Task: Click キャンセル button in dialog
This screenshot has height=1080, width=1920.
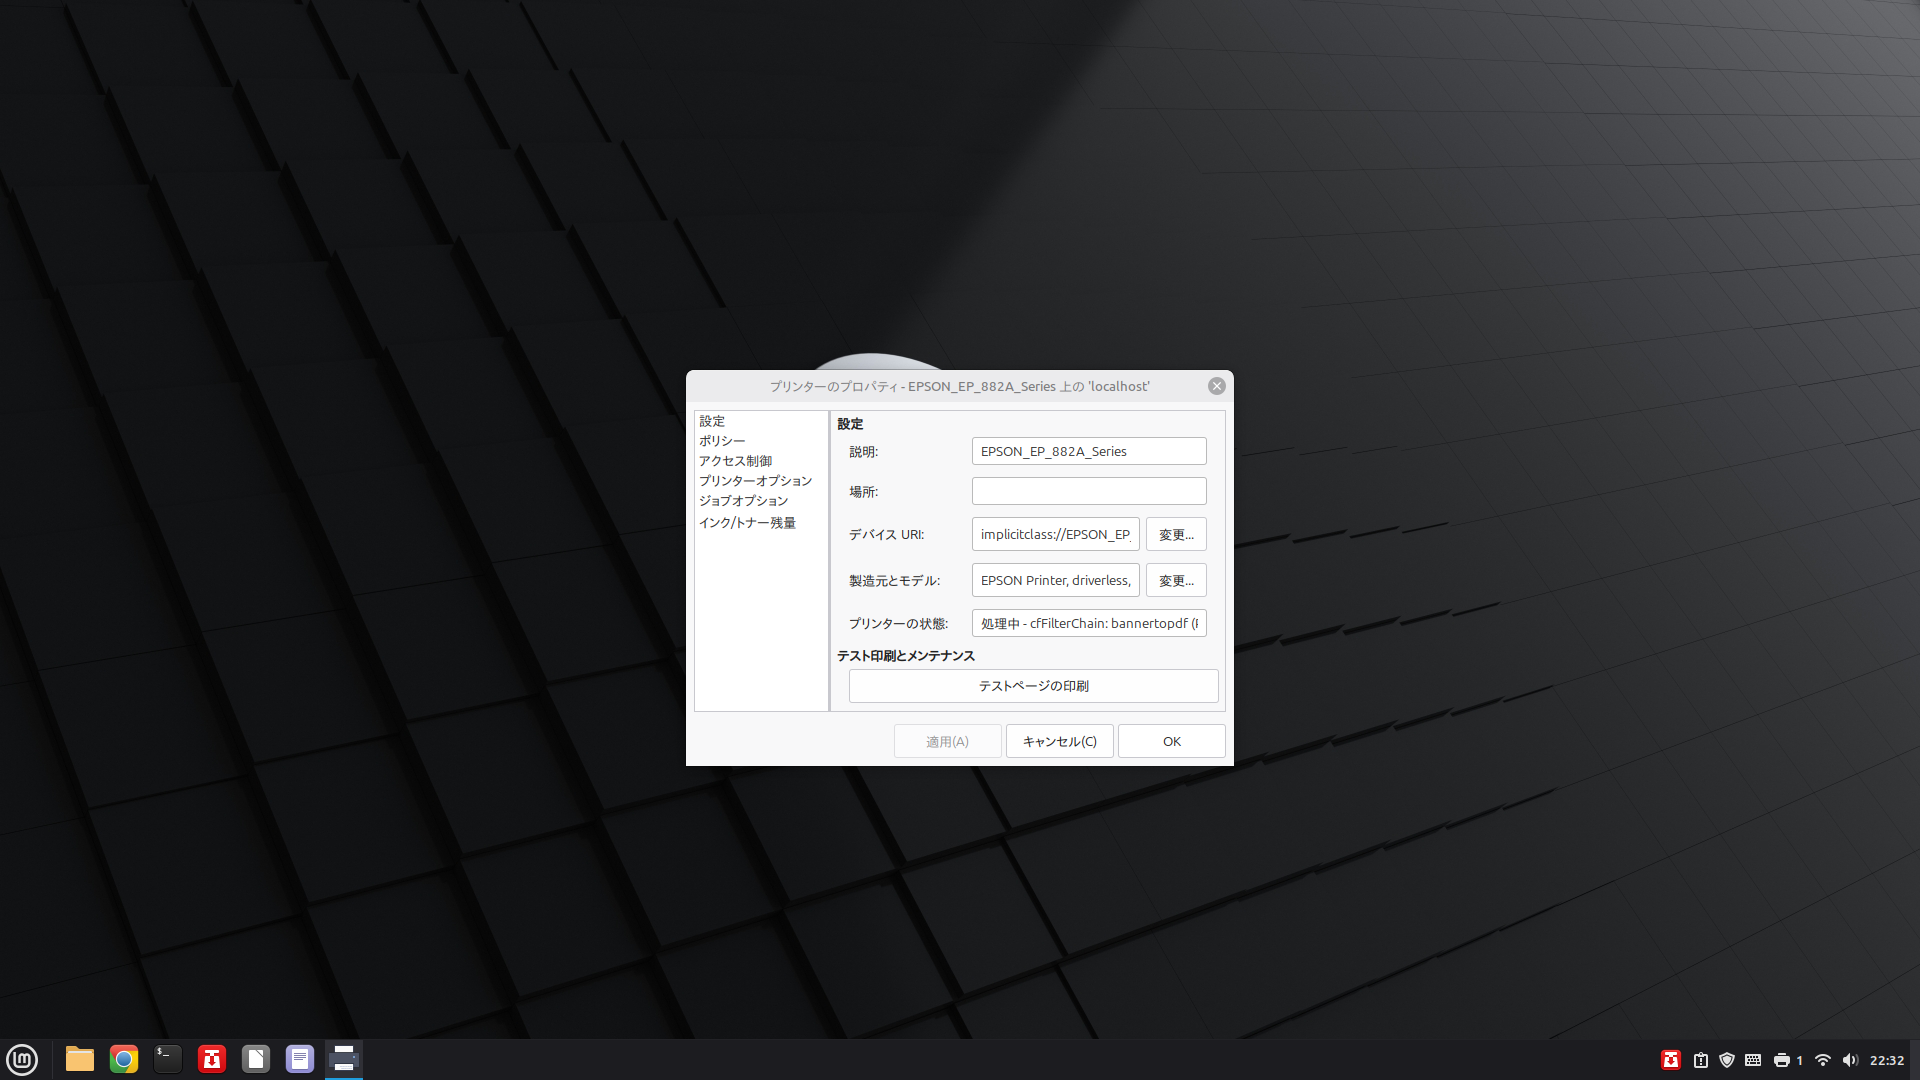Action: click(x=1059, y=741)
